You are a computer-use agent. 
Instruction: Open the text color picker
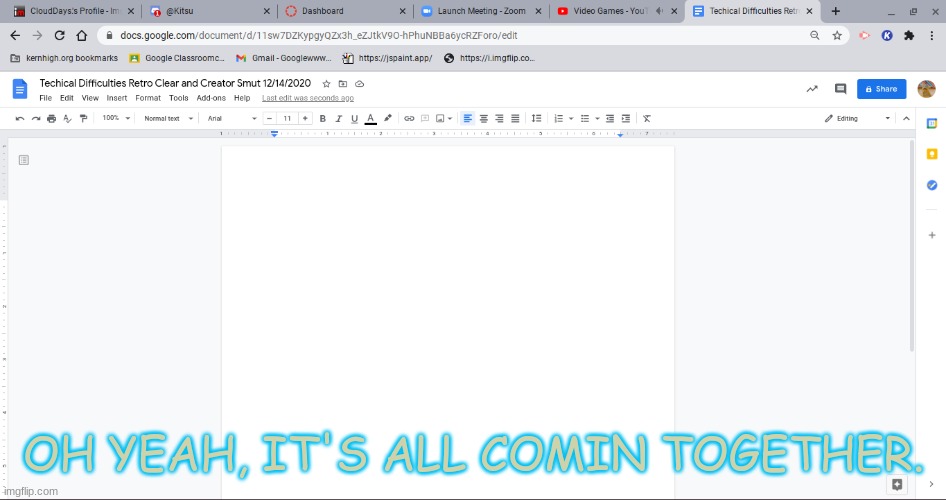pyautogui.click(x=370, y=118)
